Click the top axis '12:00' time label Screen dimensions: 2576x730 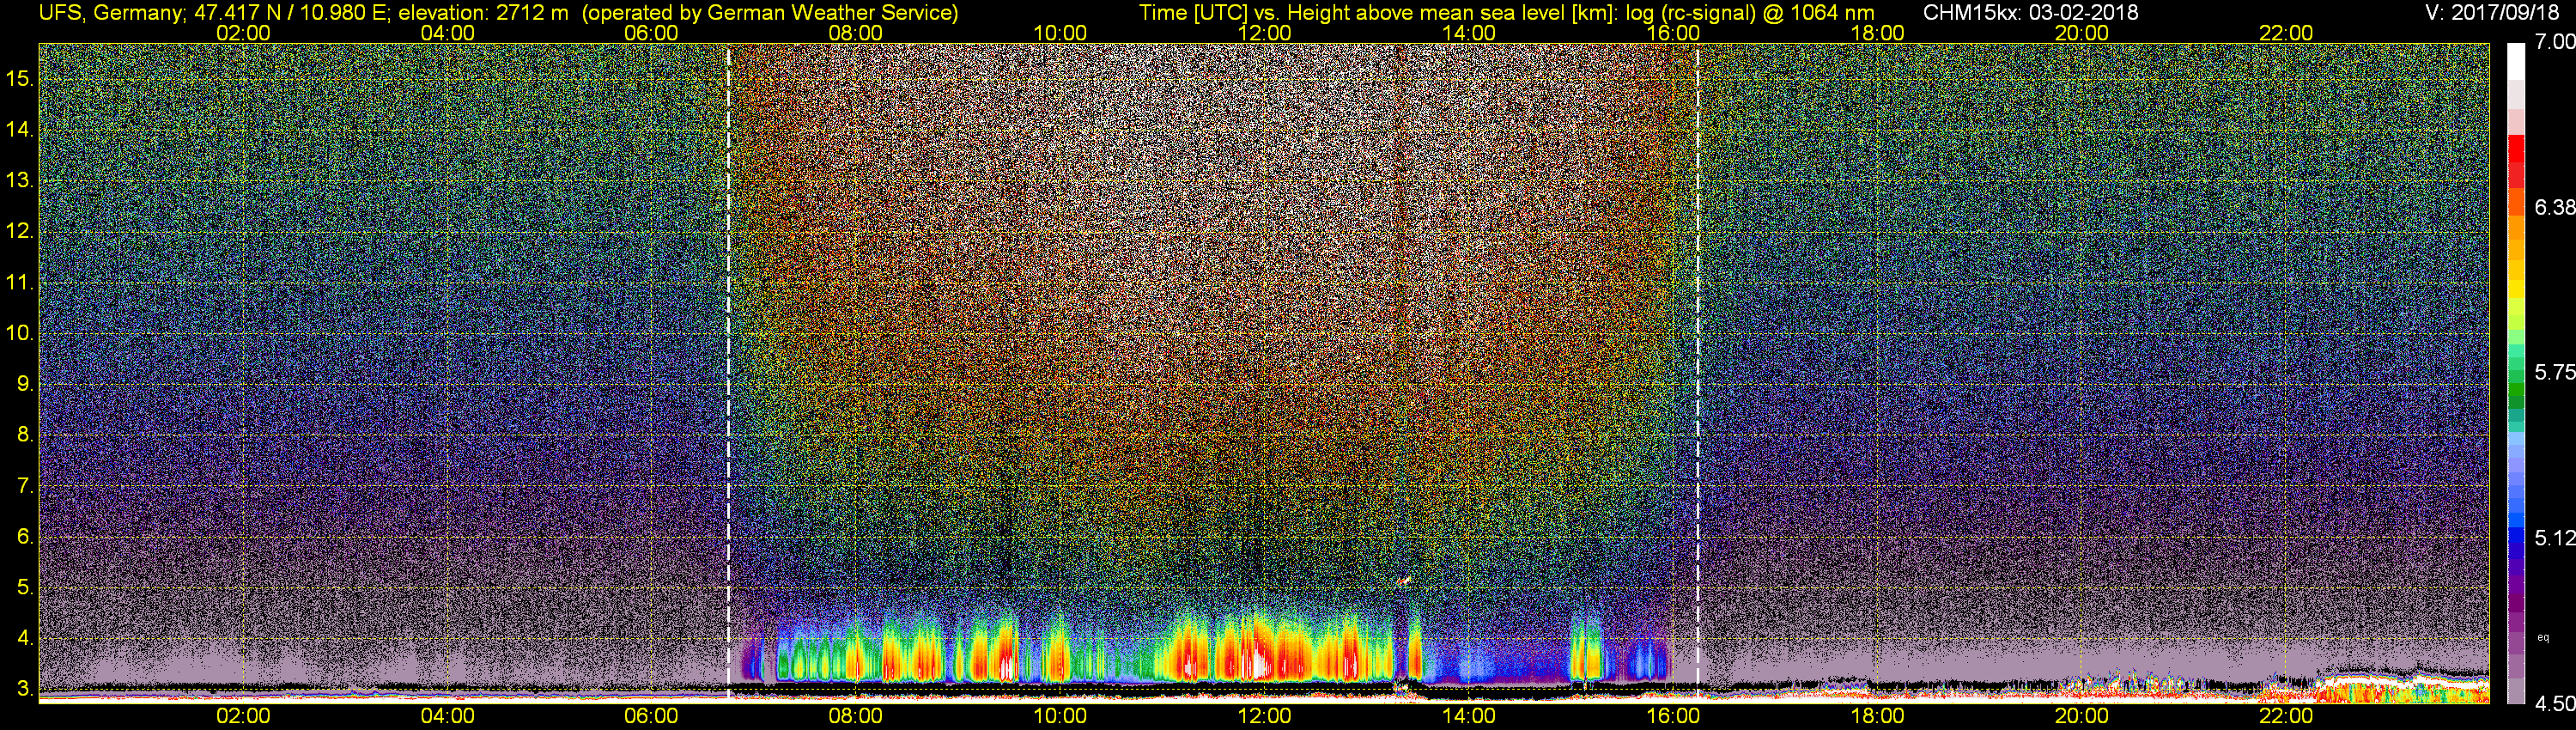point(1264,33)
